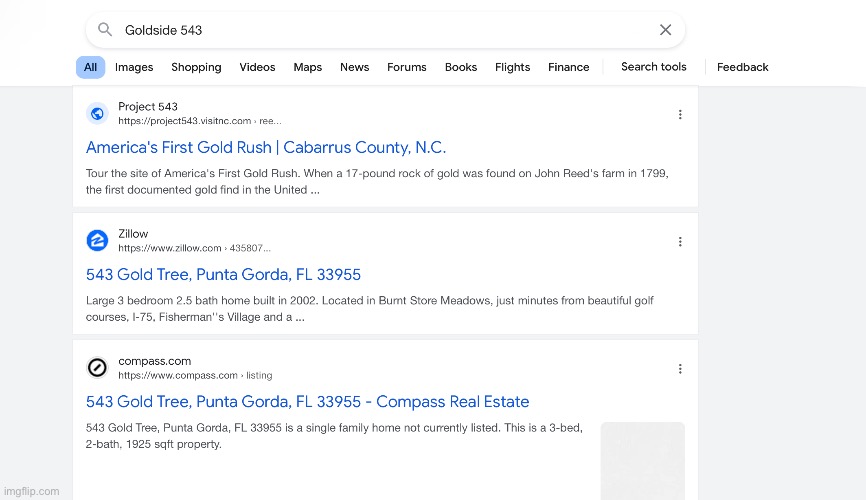The image size is (866, 500).
Task: Open the Videos search tab
Action: 257,67
